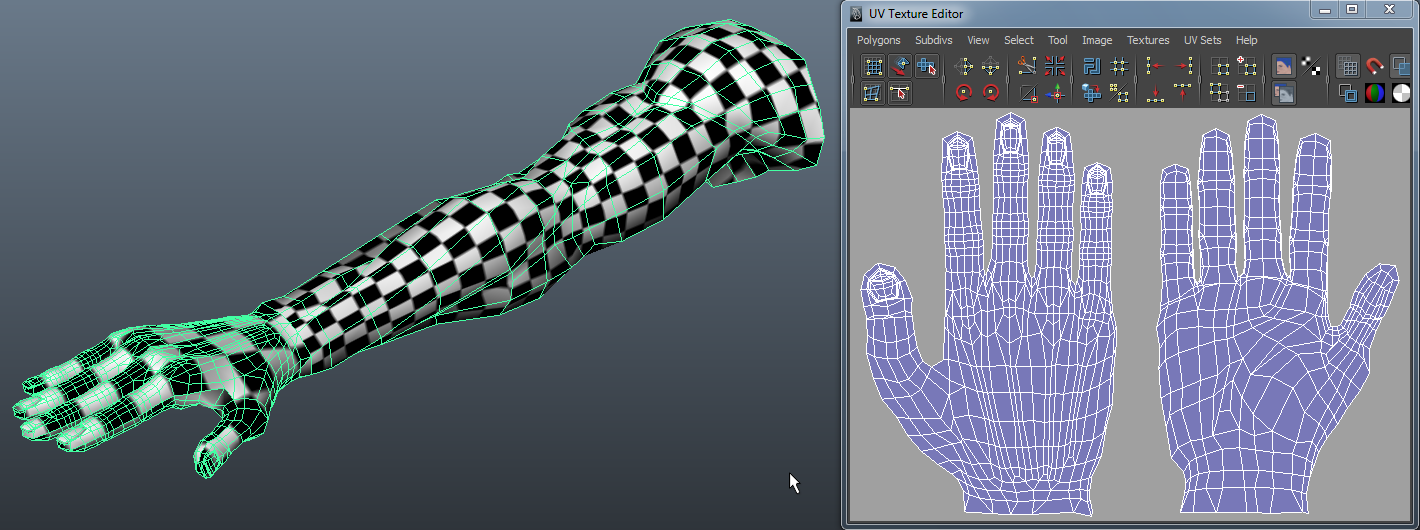
Task: Click the Layout UVs maze-like icon
Action: point(1092,67)
